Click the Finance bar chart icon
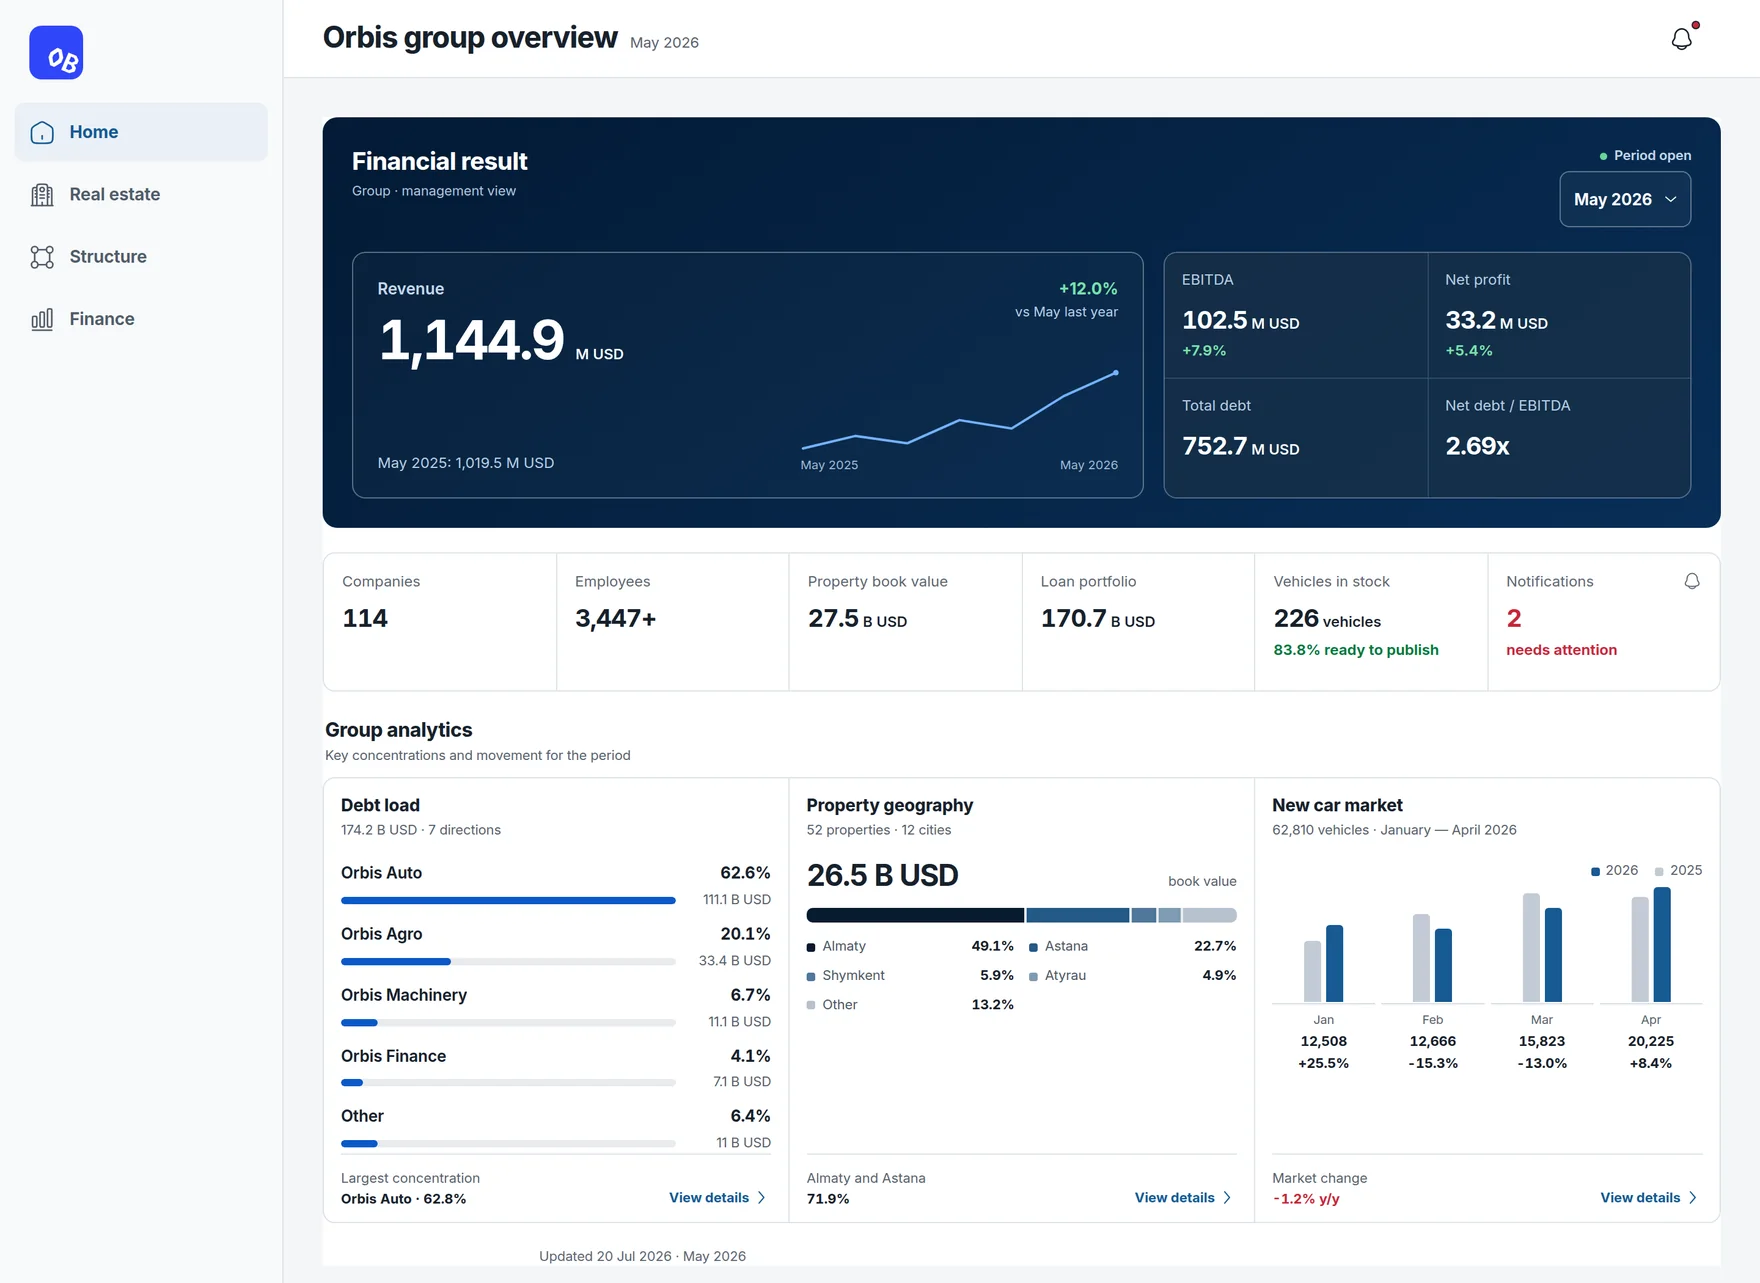 point(42,319)
